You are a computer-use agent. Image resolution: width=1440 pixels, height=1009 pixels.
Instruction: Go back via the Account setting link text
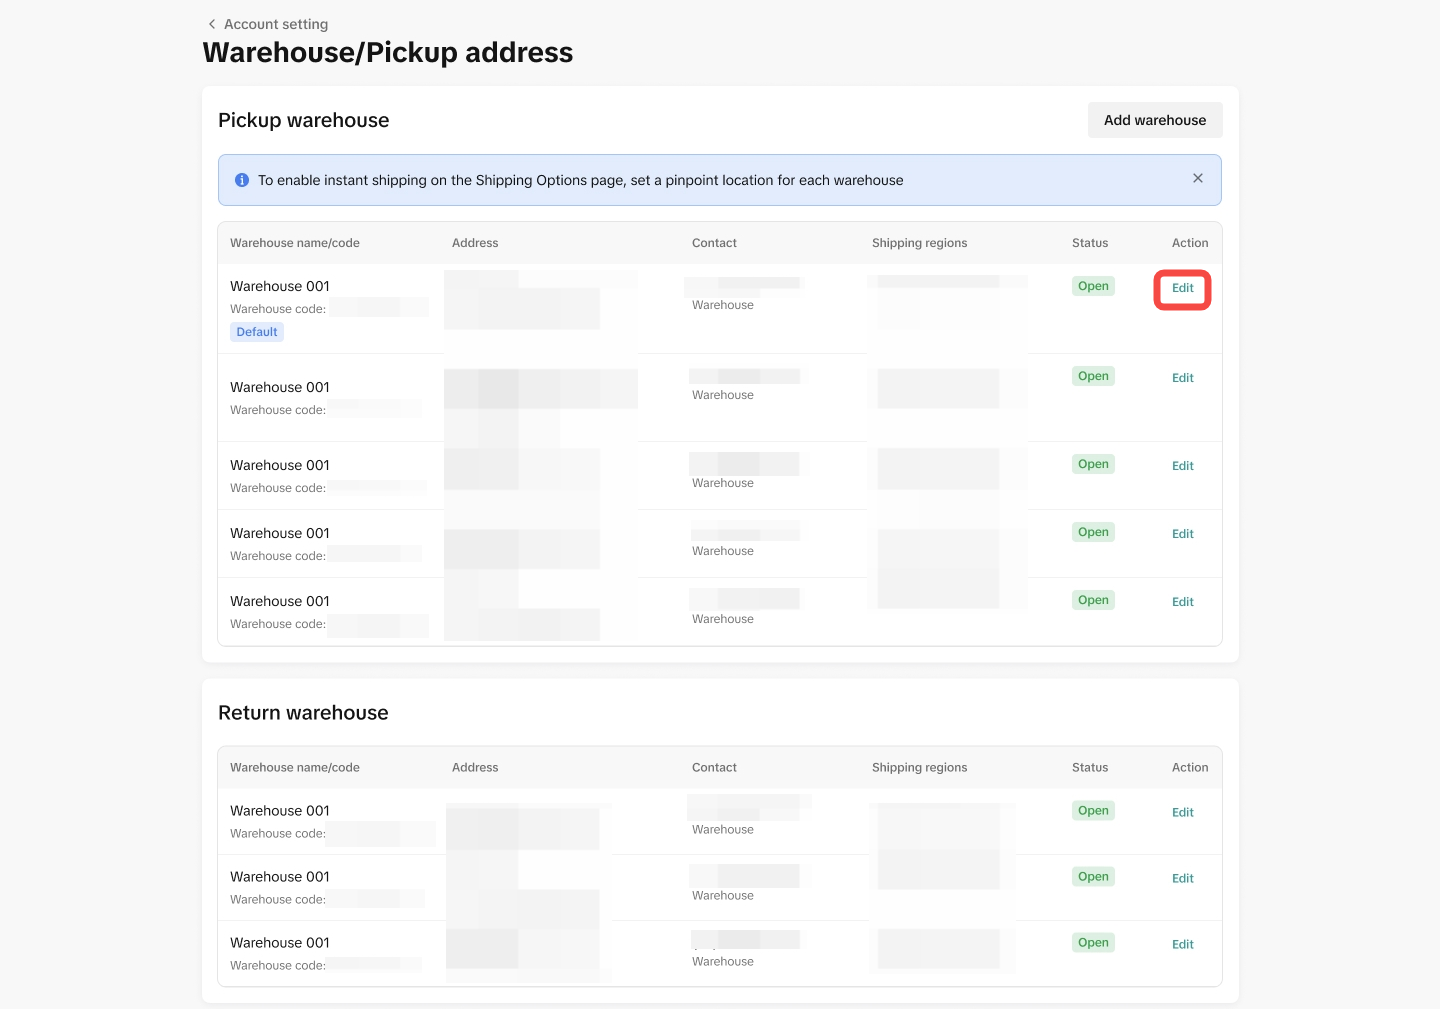click(x=276, y=24)
